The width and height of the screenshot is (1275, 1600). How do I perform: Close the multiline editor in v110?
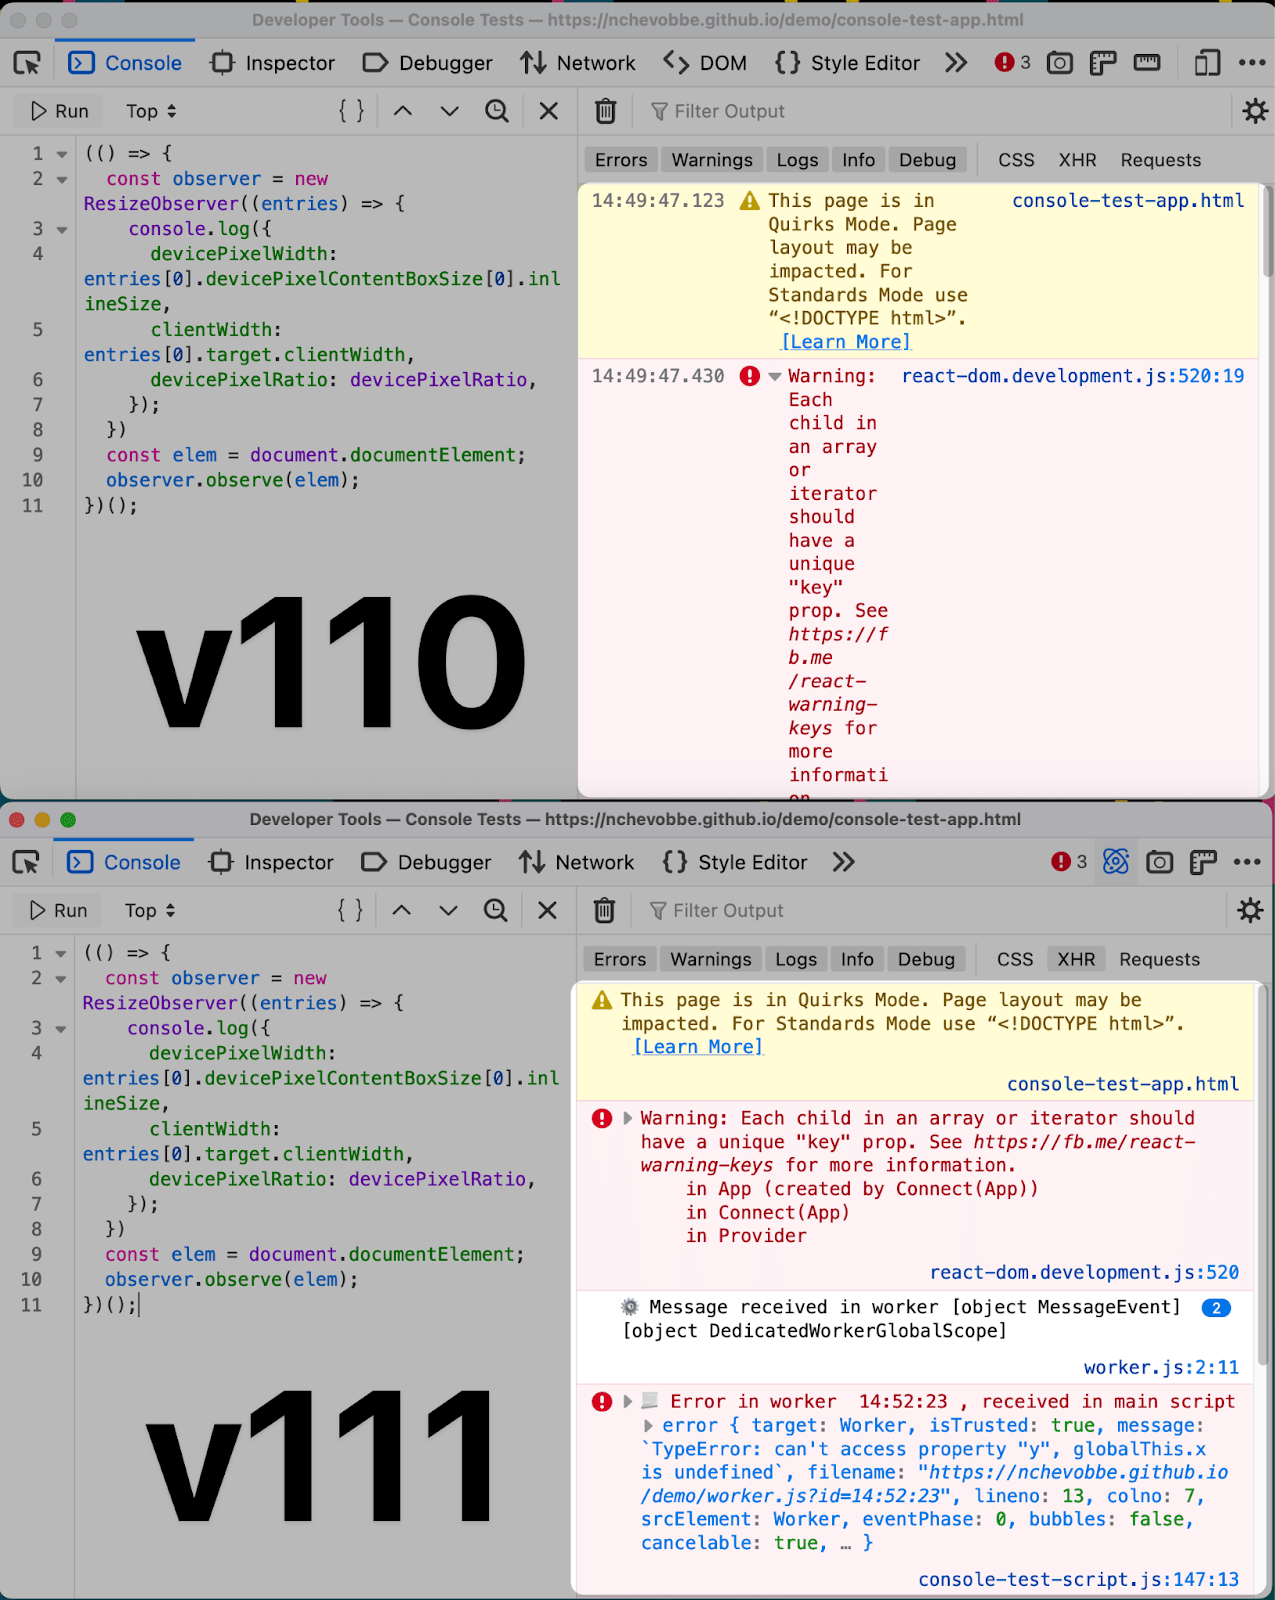pos(549,111)
